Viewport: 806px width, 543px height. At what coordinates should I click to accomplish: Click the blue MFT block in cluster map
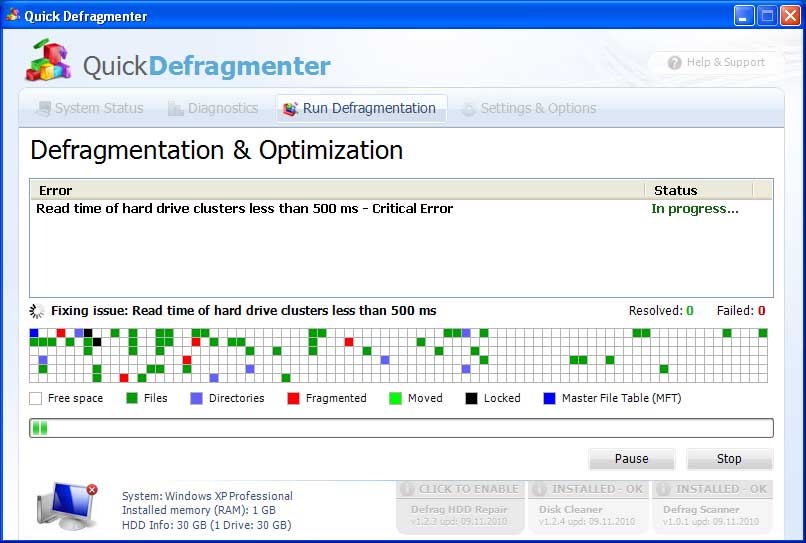(x=34, y=333)
